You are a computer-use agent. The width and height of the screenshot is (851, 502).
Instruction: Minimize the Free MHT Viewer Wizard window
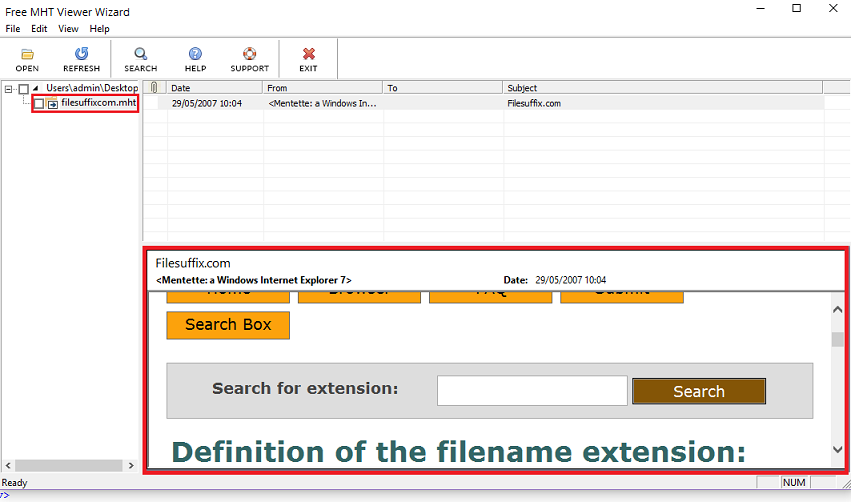pyautogui.click(x=760, y=8)
